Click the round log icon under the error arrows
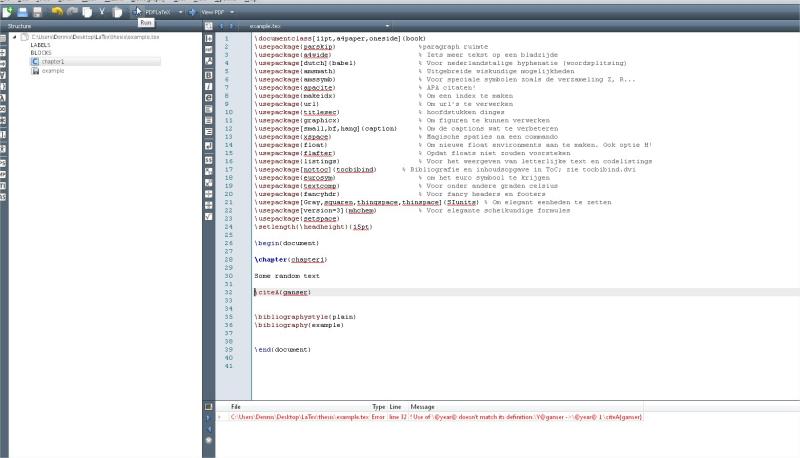This screenshot has width=800, height=458. 209,440
